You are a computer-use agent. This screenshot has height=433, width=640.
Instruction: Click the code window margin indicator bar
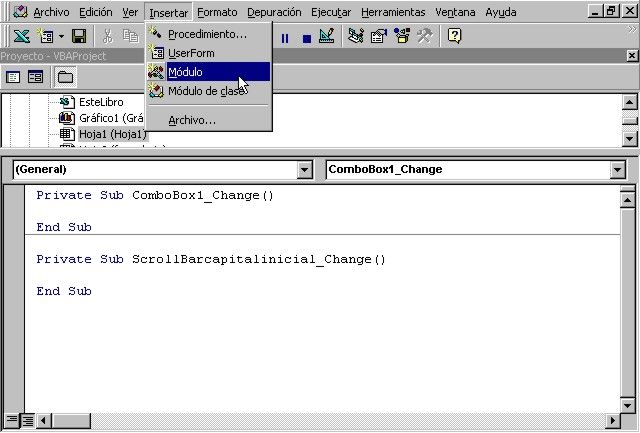[x=14, y=299]
